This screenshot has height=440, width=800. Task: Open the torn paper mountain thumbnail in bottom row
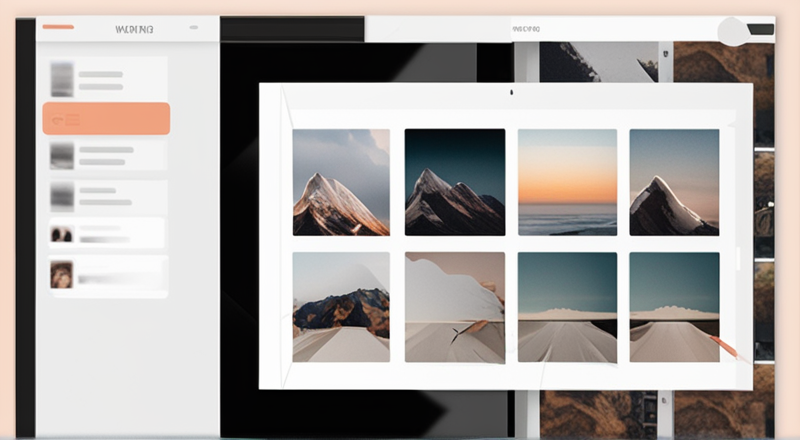[x=455, y=307]
